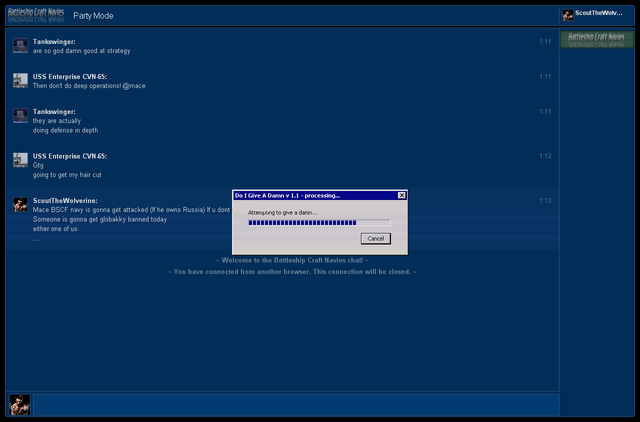Screen dimensions: 640x422
Task: Click message 'Then dont do deep operations! @mace'
Action: pos(89,86)
